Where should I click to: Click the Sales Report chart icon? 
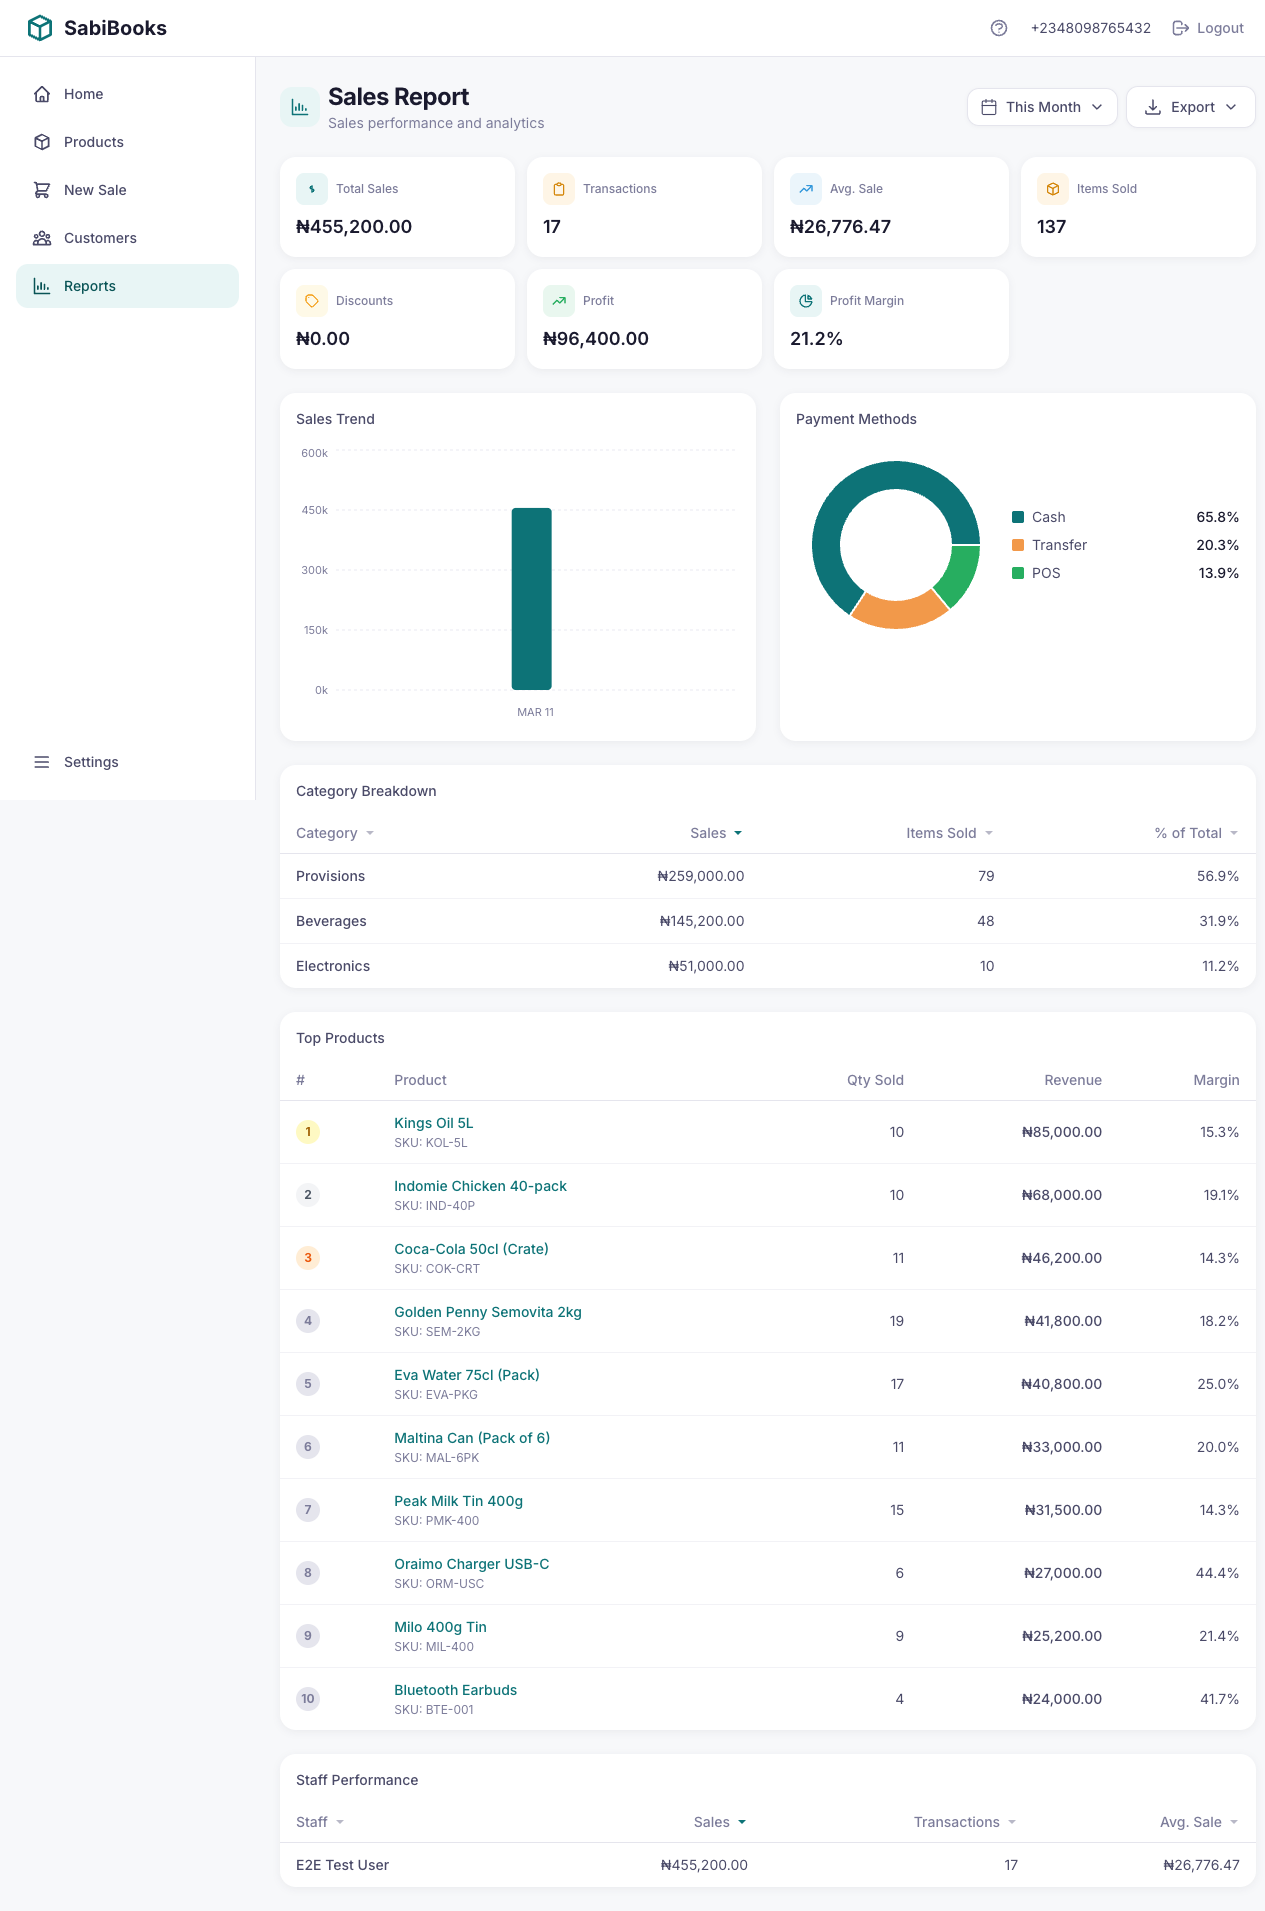pos(300,107)
